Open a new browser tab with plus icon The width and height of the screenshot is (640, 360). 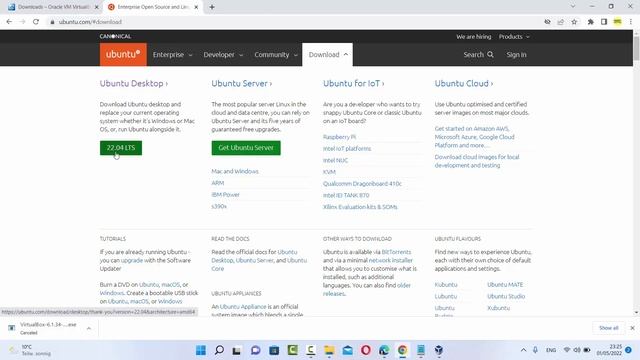pos(212,7)
